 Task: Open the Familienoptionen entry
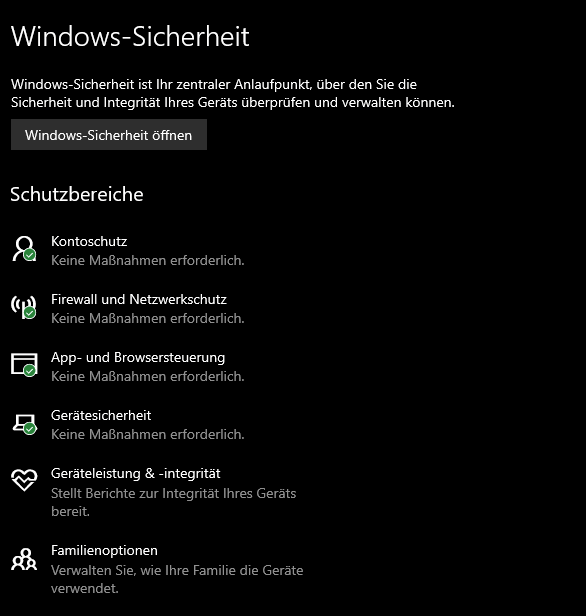[104, 550]
